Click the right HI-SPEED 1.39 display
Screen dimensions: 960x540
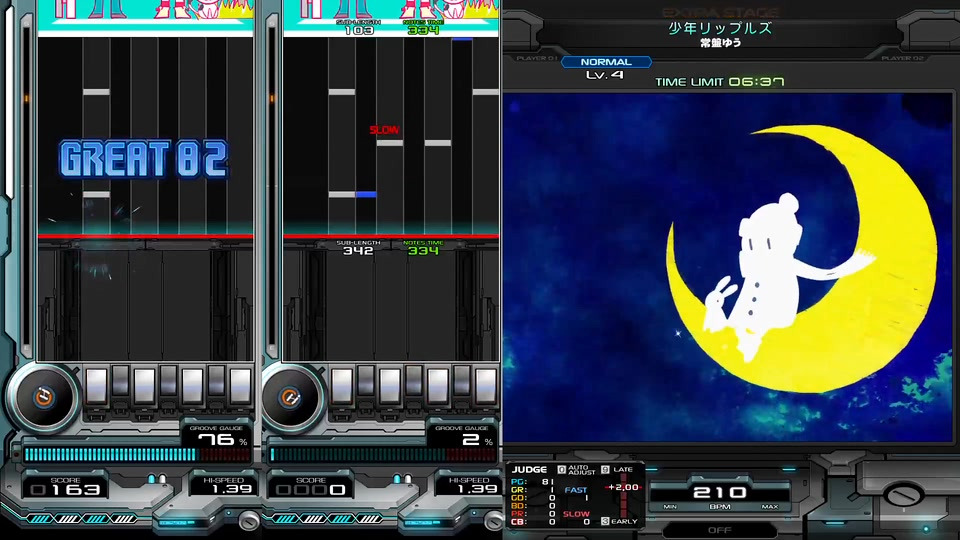click(468, 486)
